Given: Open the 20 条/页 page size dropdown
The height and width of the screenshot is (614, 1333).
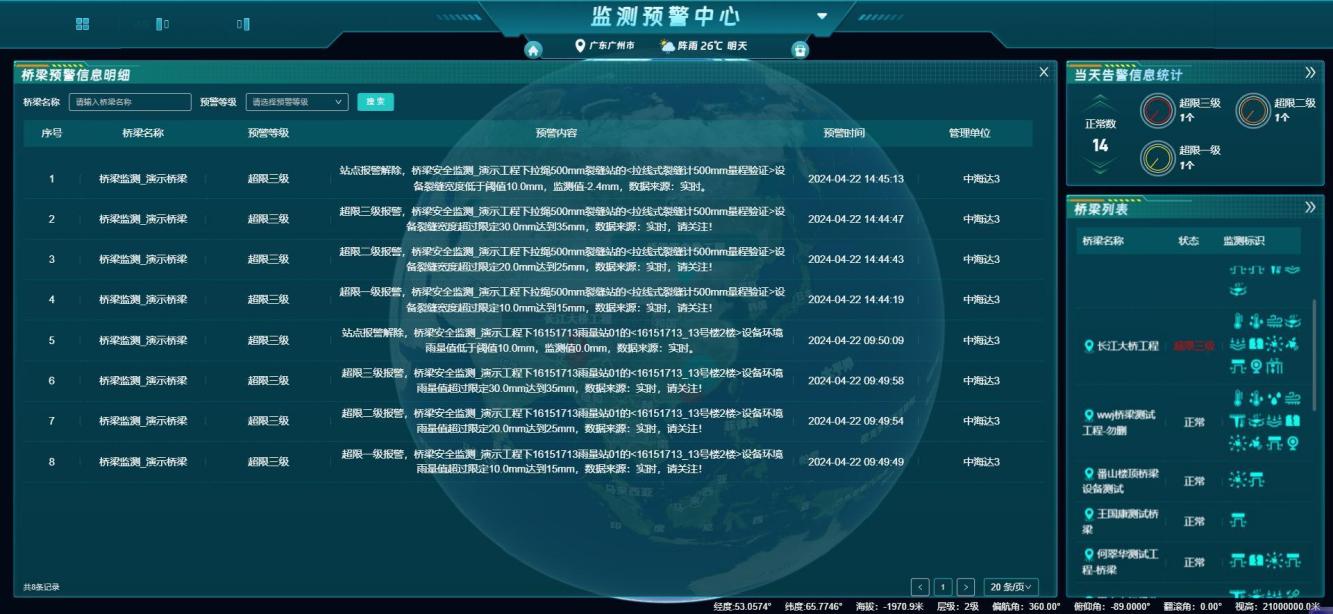Looking at the screenshot, I should pos(1010,587).
